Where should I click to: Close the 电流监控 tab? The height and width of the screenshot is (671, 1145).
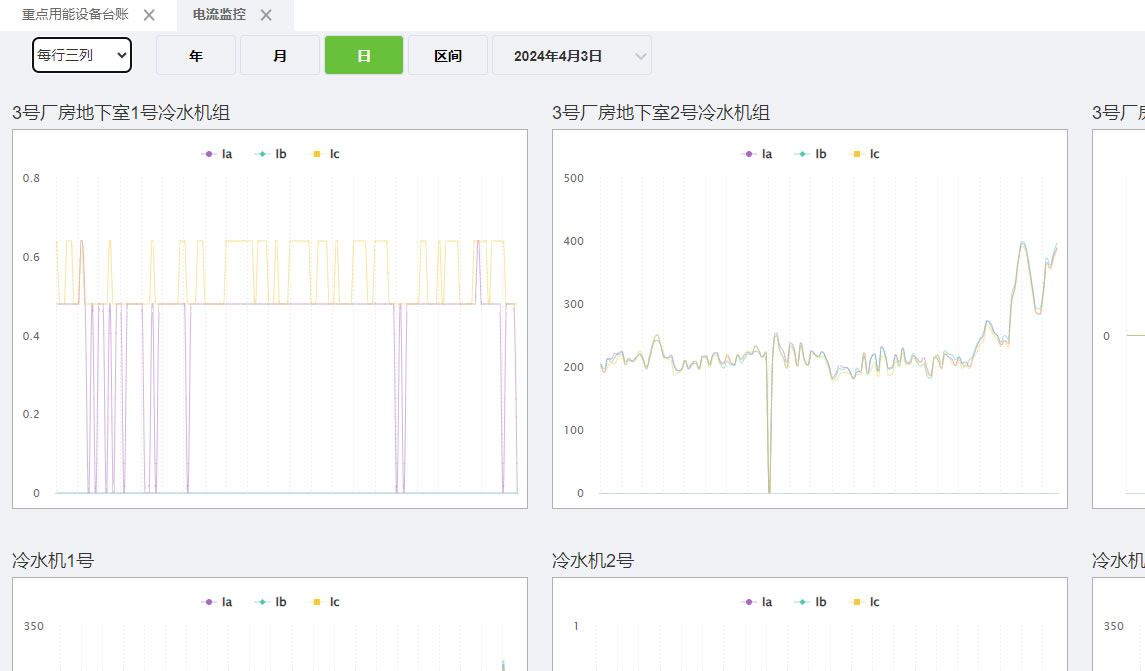(x=266, y=15)
